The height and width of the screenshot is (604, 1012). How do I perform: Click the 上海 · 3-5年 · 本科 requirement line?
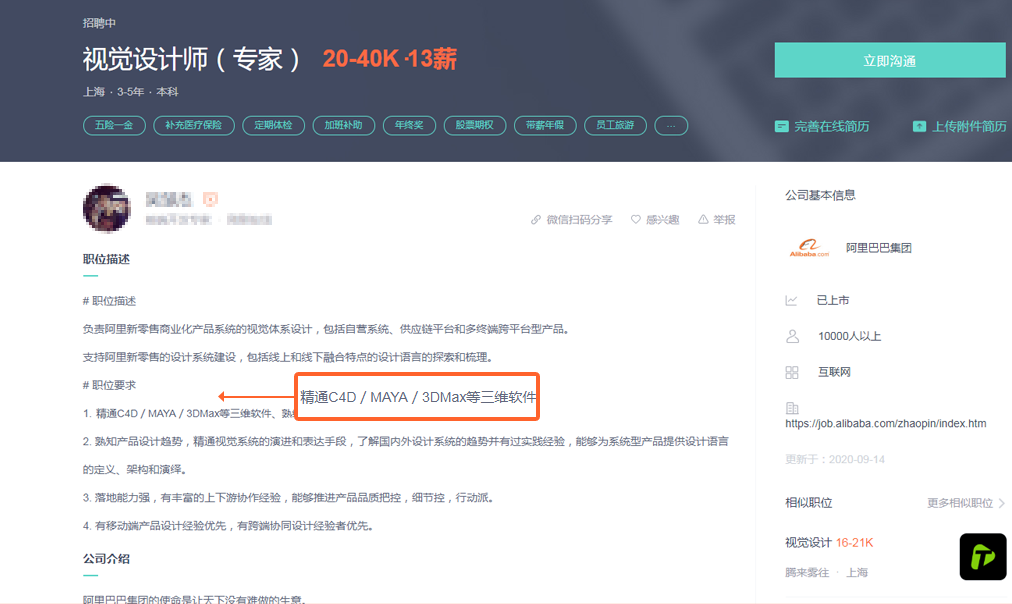click(130, 92)
